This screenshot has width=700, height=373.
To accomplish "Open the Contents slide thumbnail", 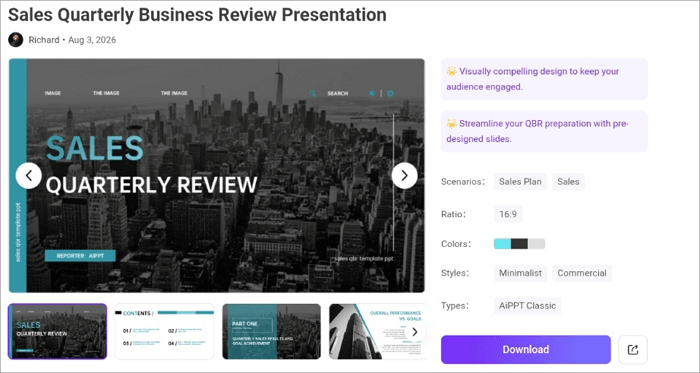I will point(165,332).
